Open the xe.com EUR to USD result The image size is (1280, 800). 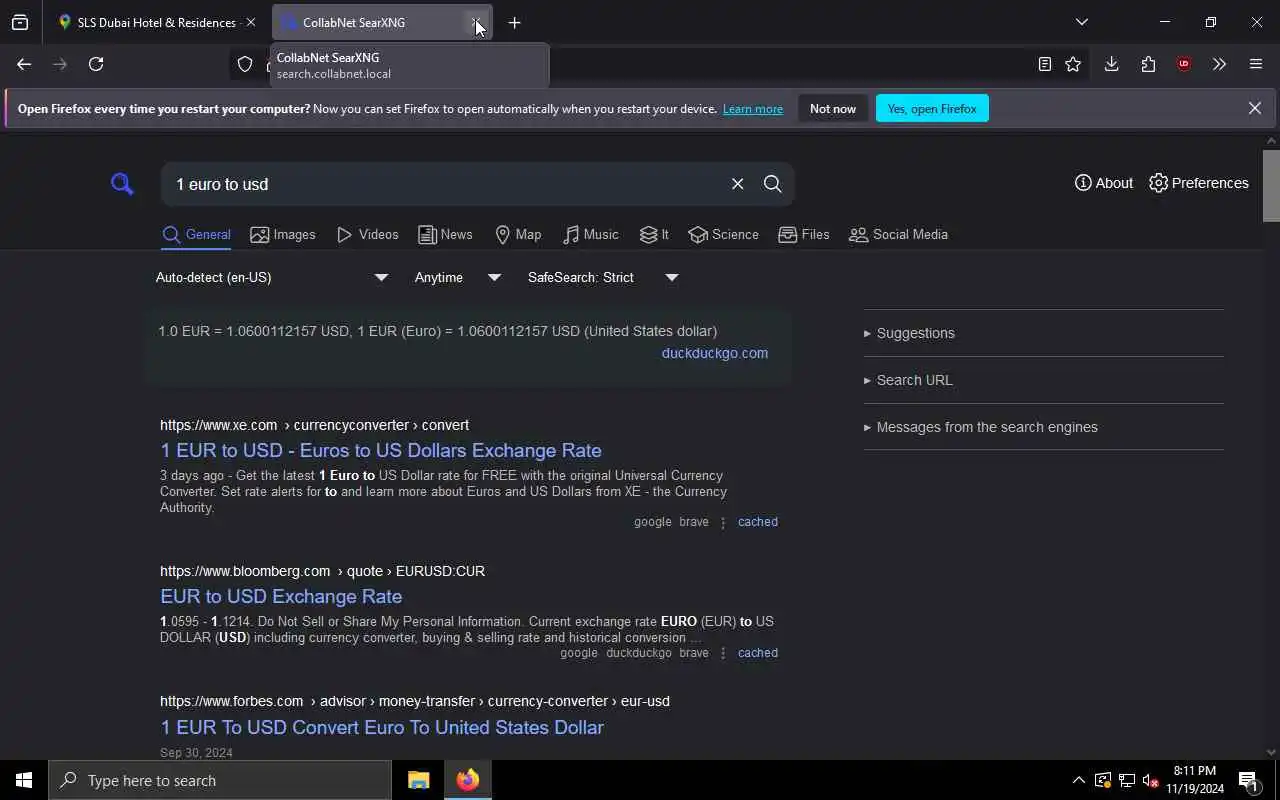(x=381, y=450)
